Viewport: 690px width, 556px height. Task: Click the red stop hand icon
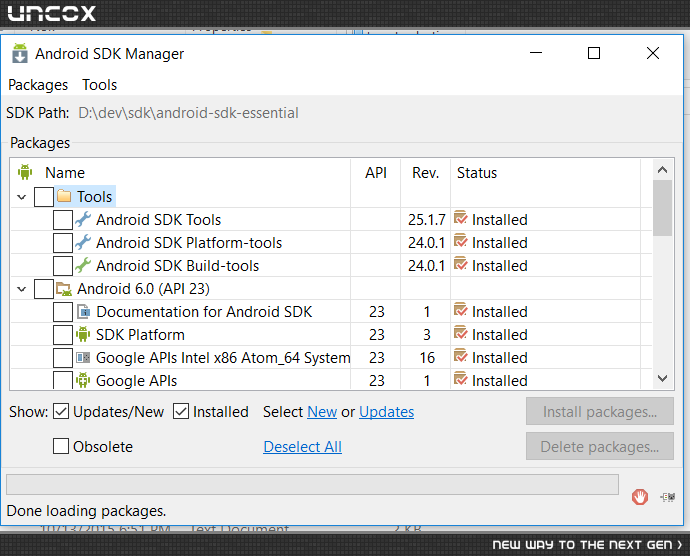coord(640,497)
